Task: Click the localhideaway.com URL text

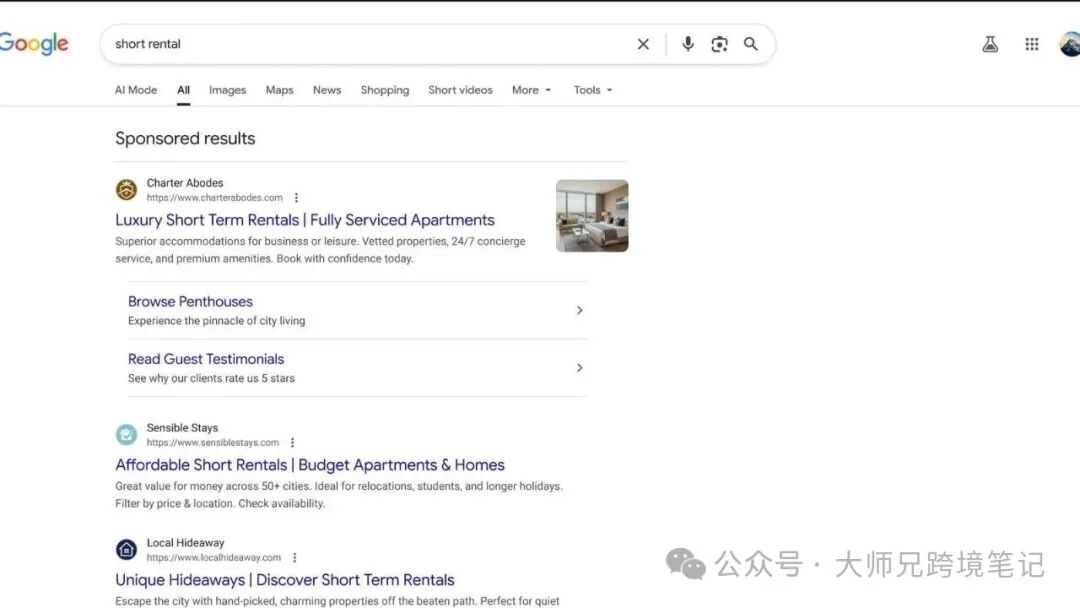Action: point(214,558)
